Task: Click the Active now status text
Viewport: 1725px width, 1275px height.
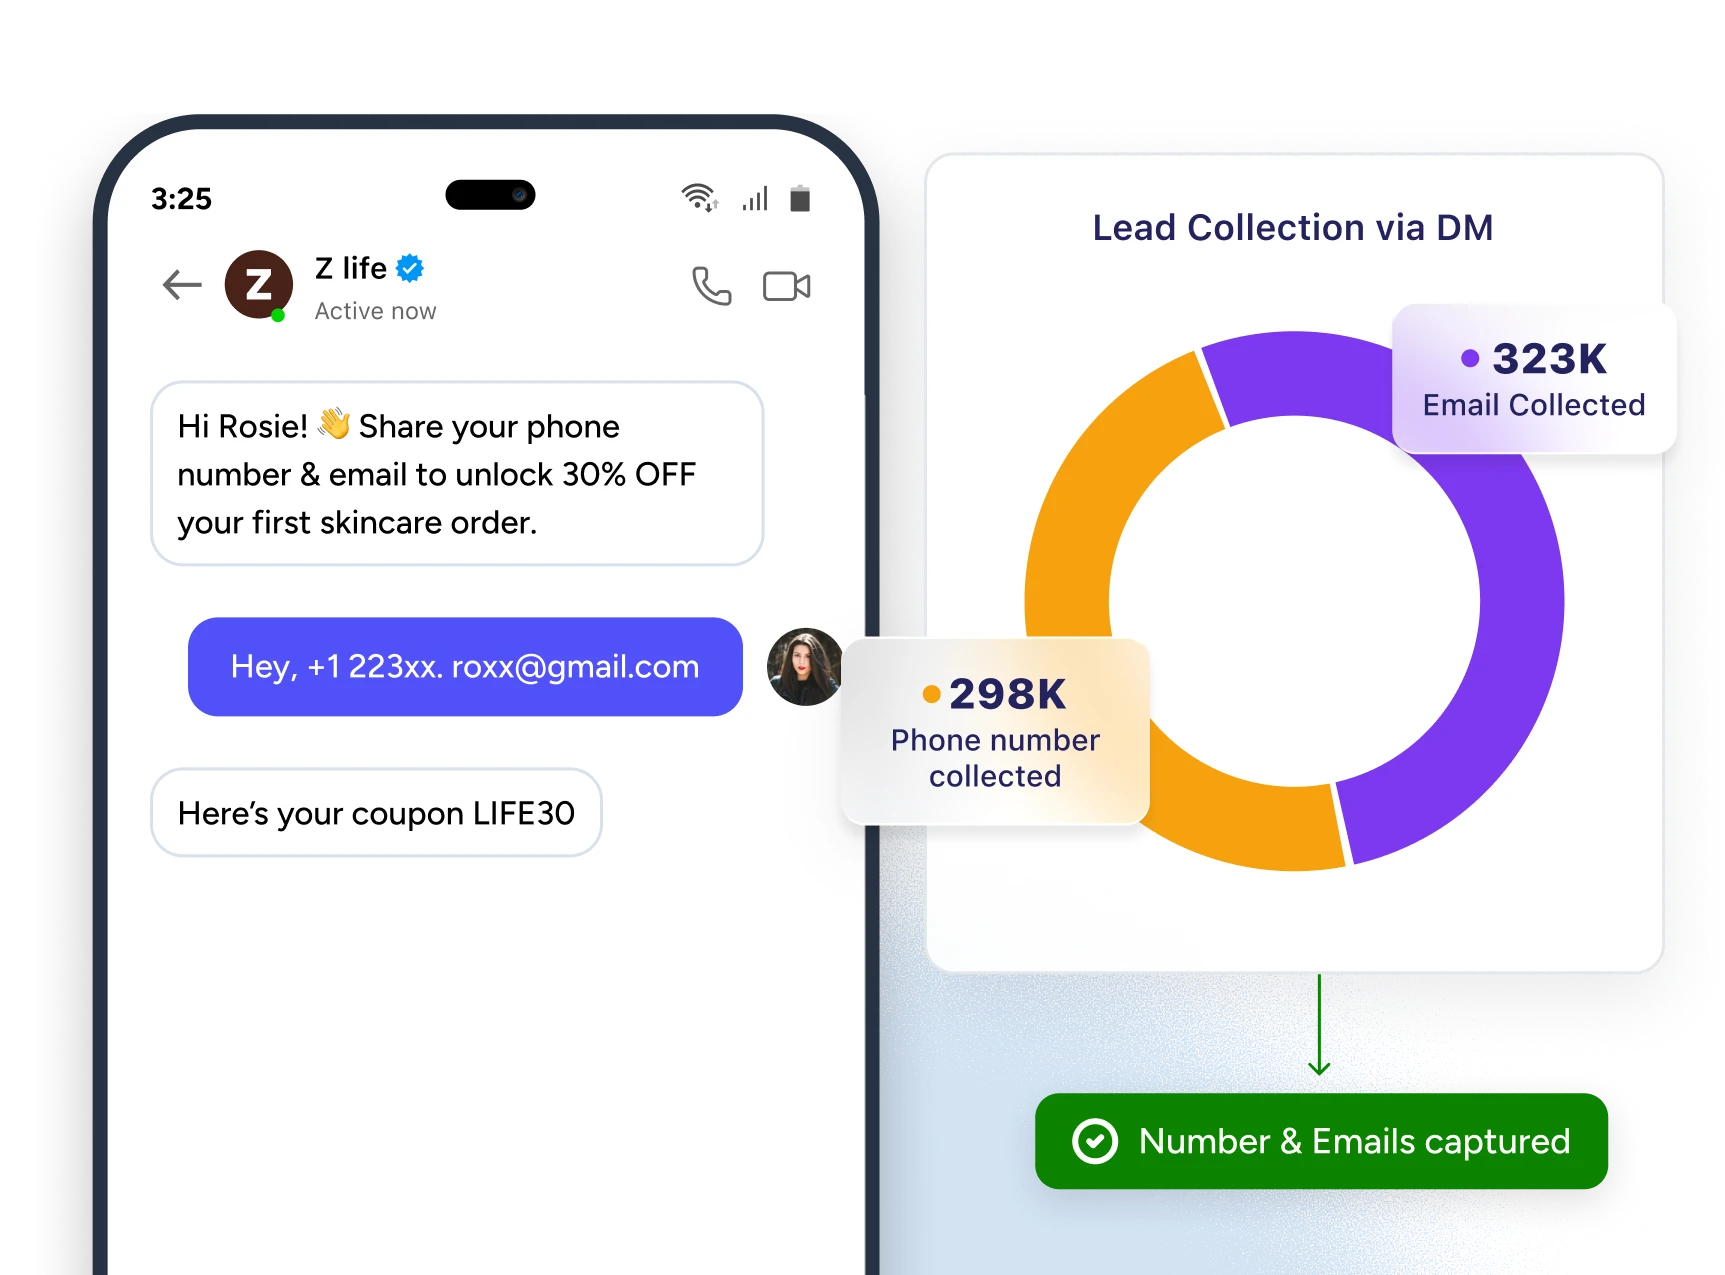Action: (375, 311)
